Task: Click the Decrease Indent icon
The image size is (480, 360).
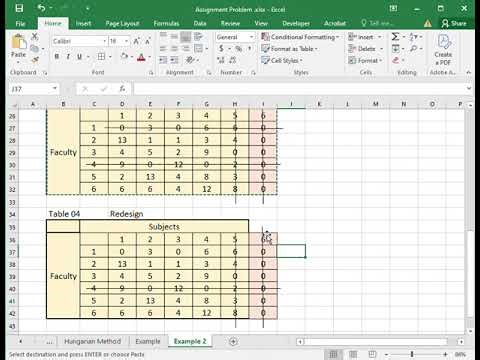Action: (163, 60)
